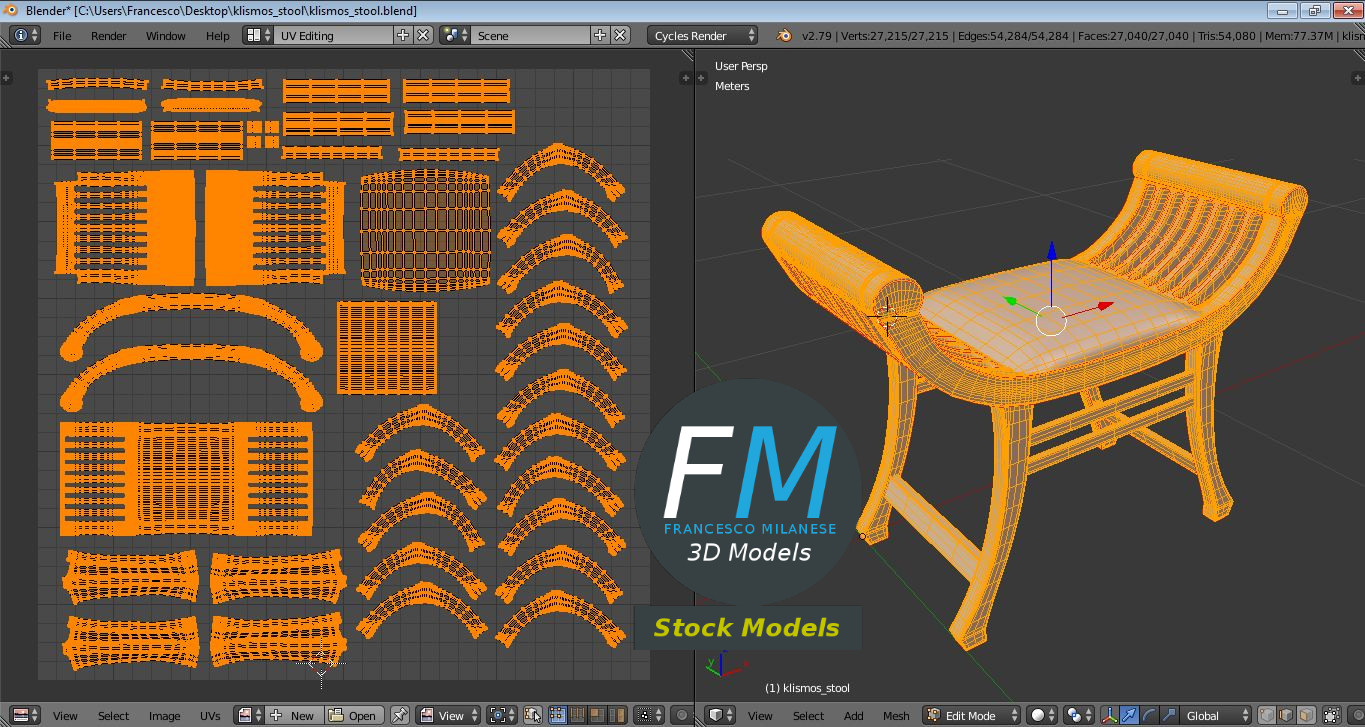The image size is (1365, 727).
Task: Open the Cycles Render engine dropdown
Action: [x=703, y=35]
